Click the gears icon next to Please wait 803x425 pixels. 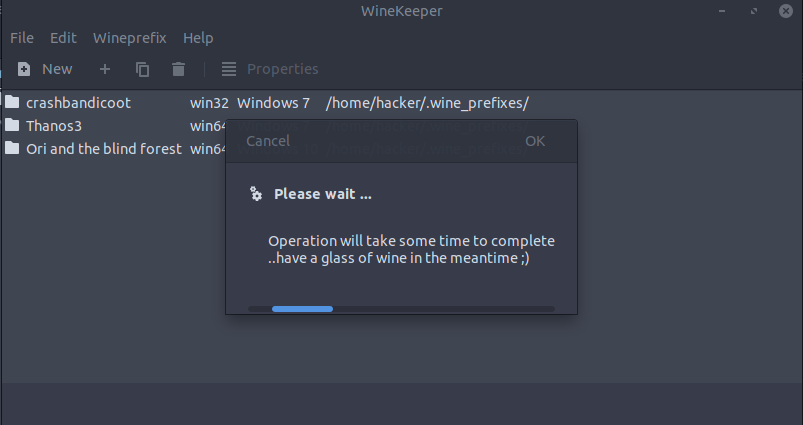click(x=256, y=194)
